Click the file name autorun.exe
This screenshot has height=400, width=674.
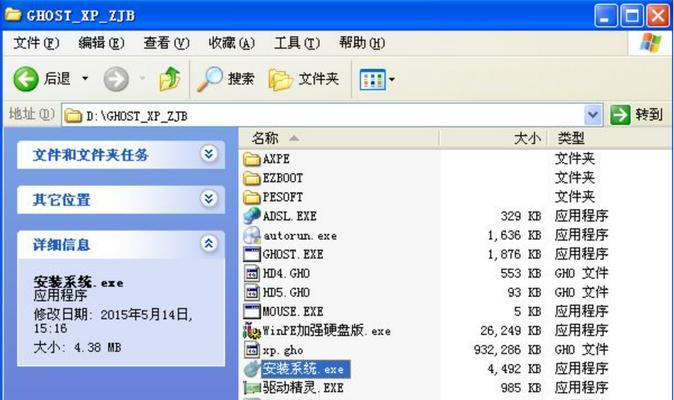tap(300, 235)
